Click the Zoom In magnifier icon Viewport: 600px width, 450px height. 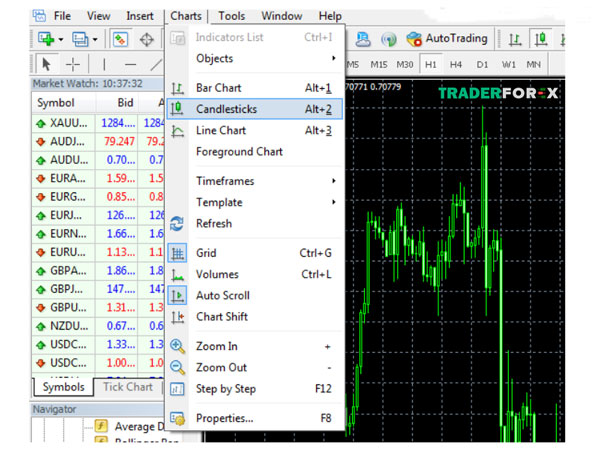[177, 346]
